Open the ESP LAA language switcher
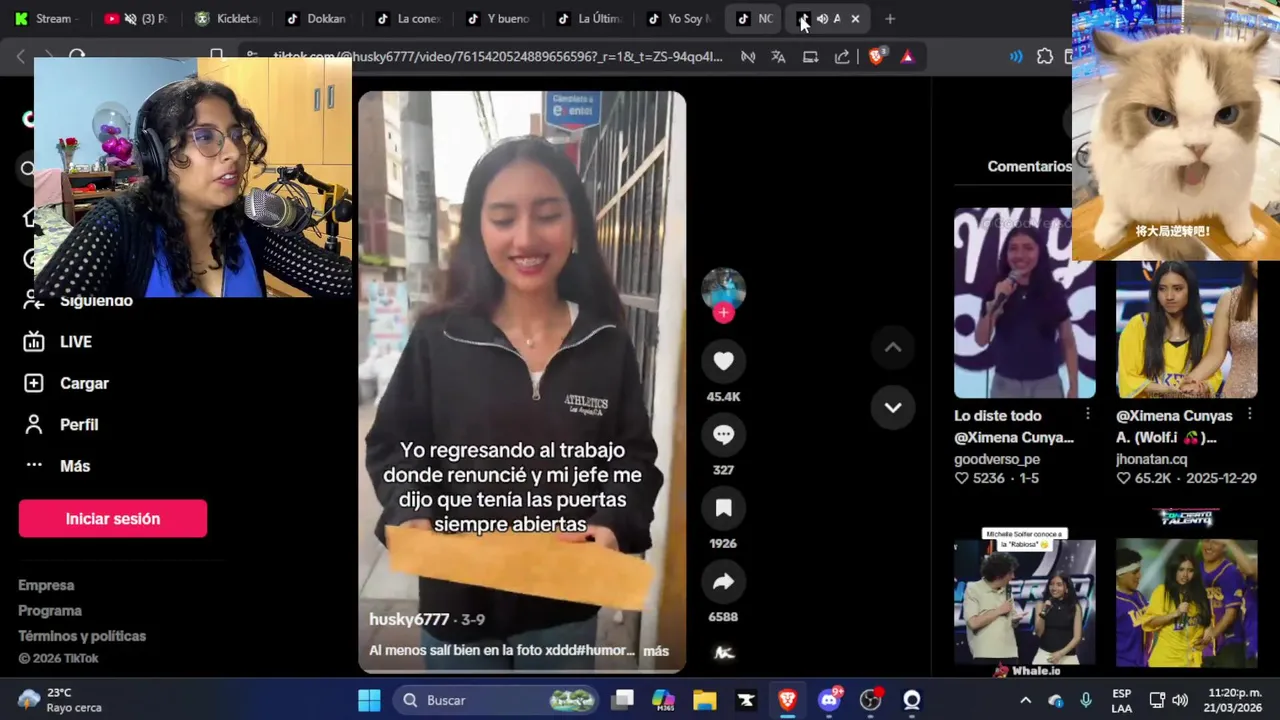1280x720 pixels. pos(1122,700)
